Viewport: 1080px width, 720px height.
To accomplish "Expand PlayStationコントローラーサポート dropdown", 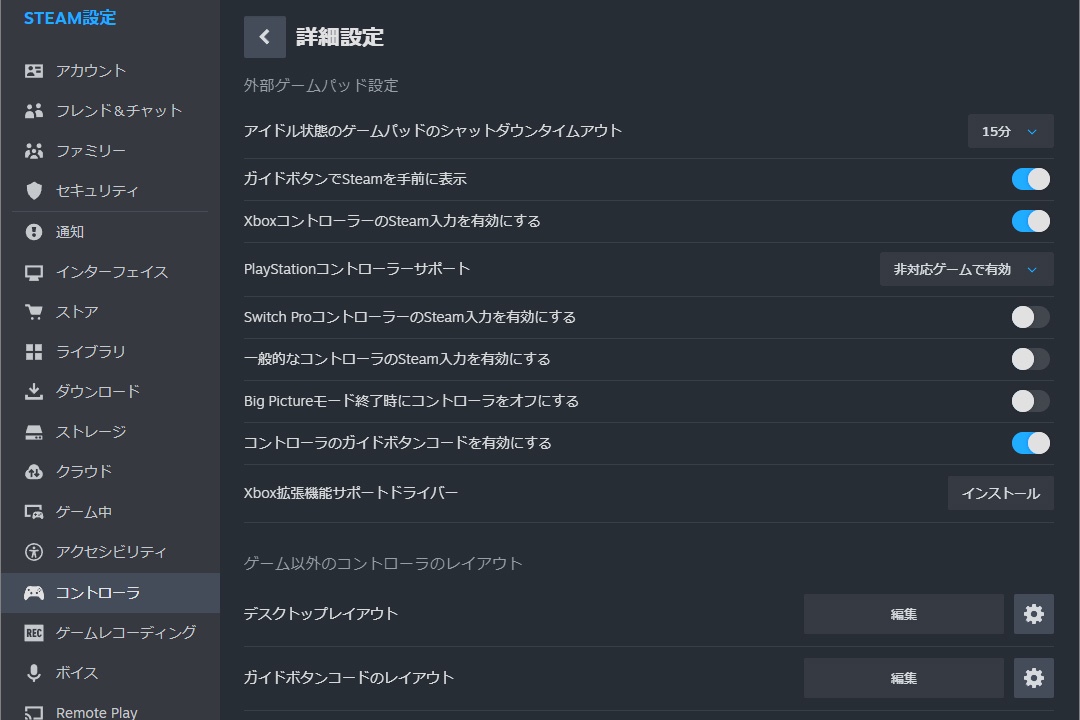I will click(x=966, y=269).
